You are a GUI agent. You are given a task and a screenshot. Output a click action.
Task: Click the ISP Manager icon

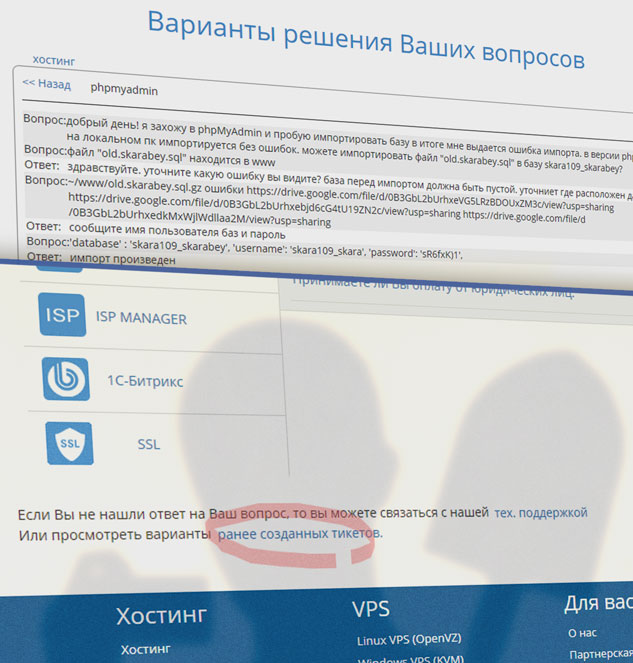click(x=62, y=315)
